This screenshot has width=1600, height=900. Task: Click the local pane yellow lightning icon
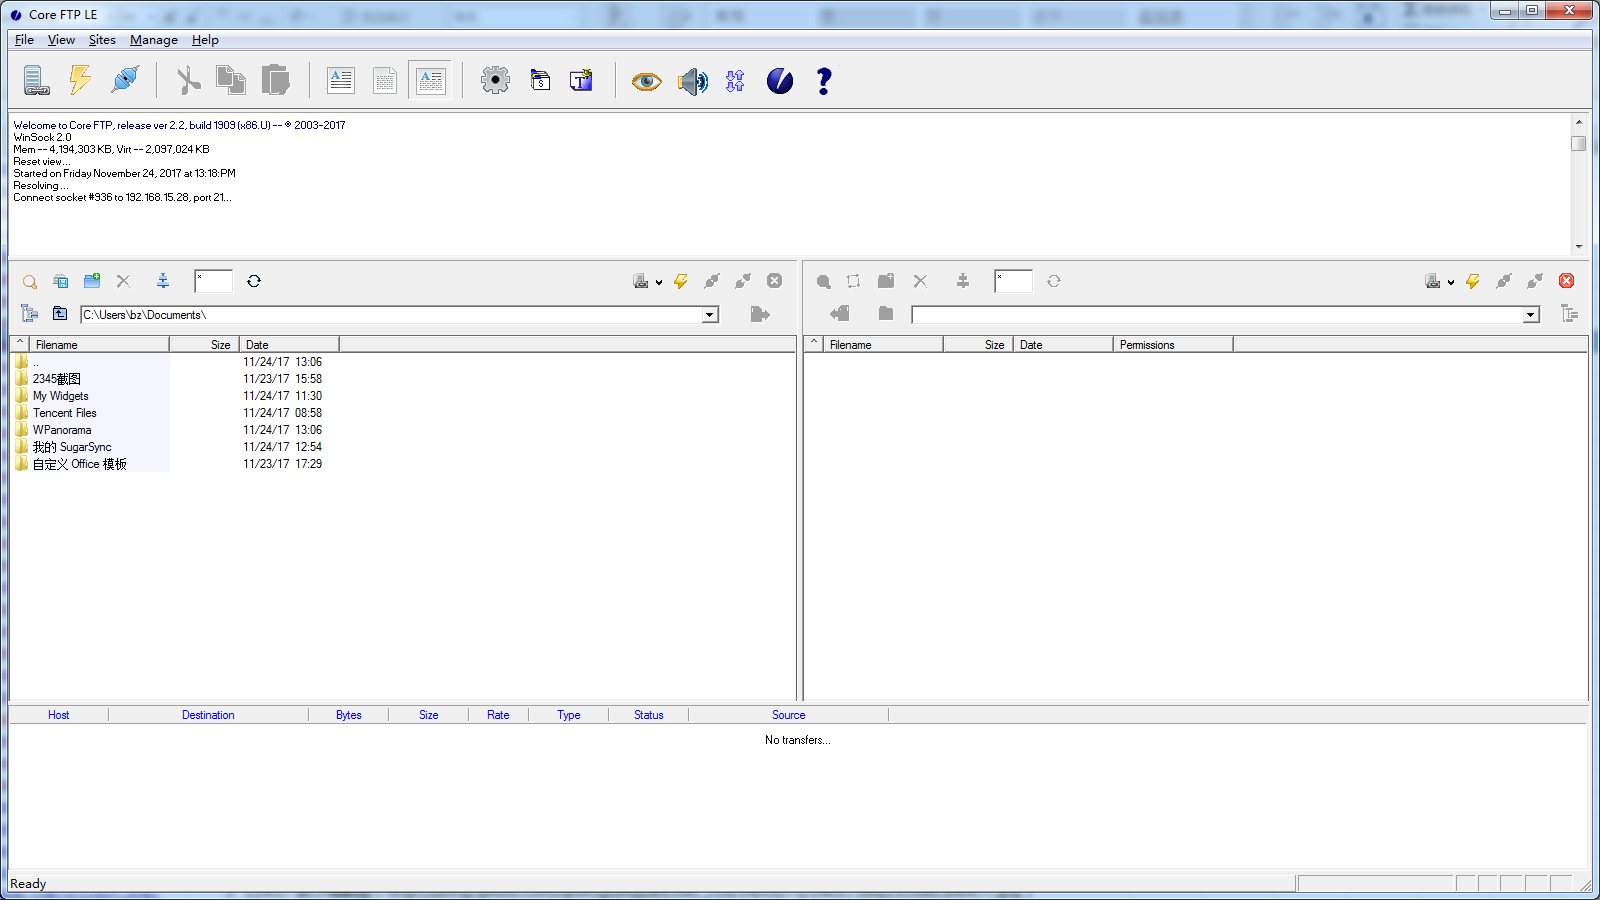pyautogui.click(x=681, y=281)
